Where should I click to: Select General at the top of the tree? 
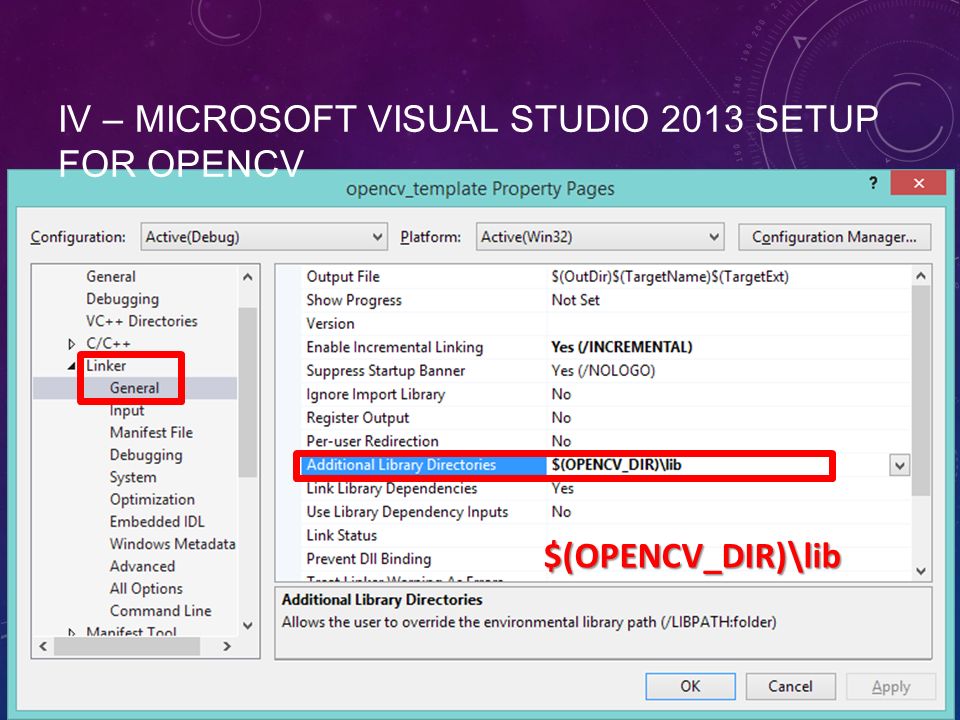point(111,277)
